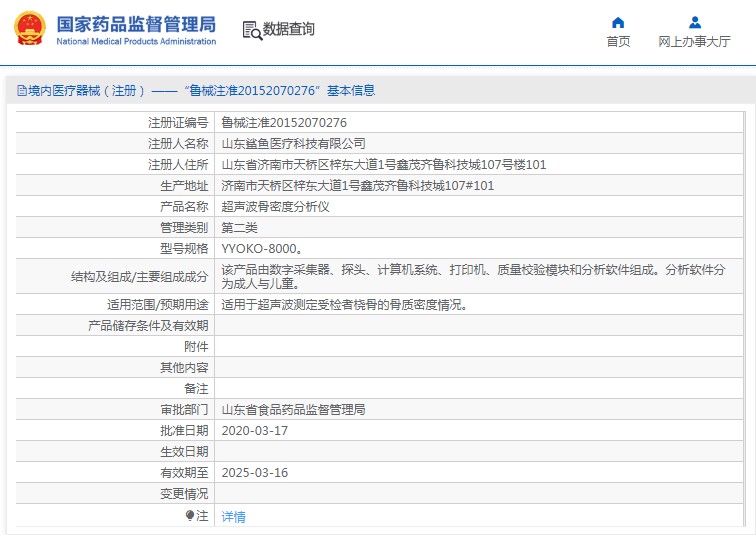Click the 生效日期 row label

pyautogui.click(x=184, y=452)
